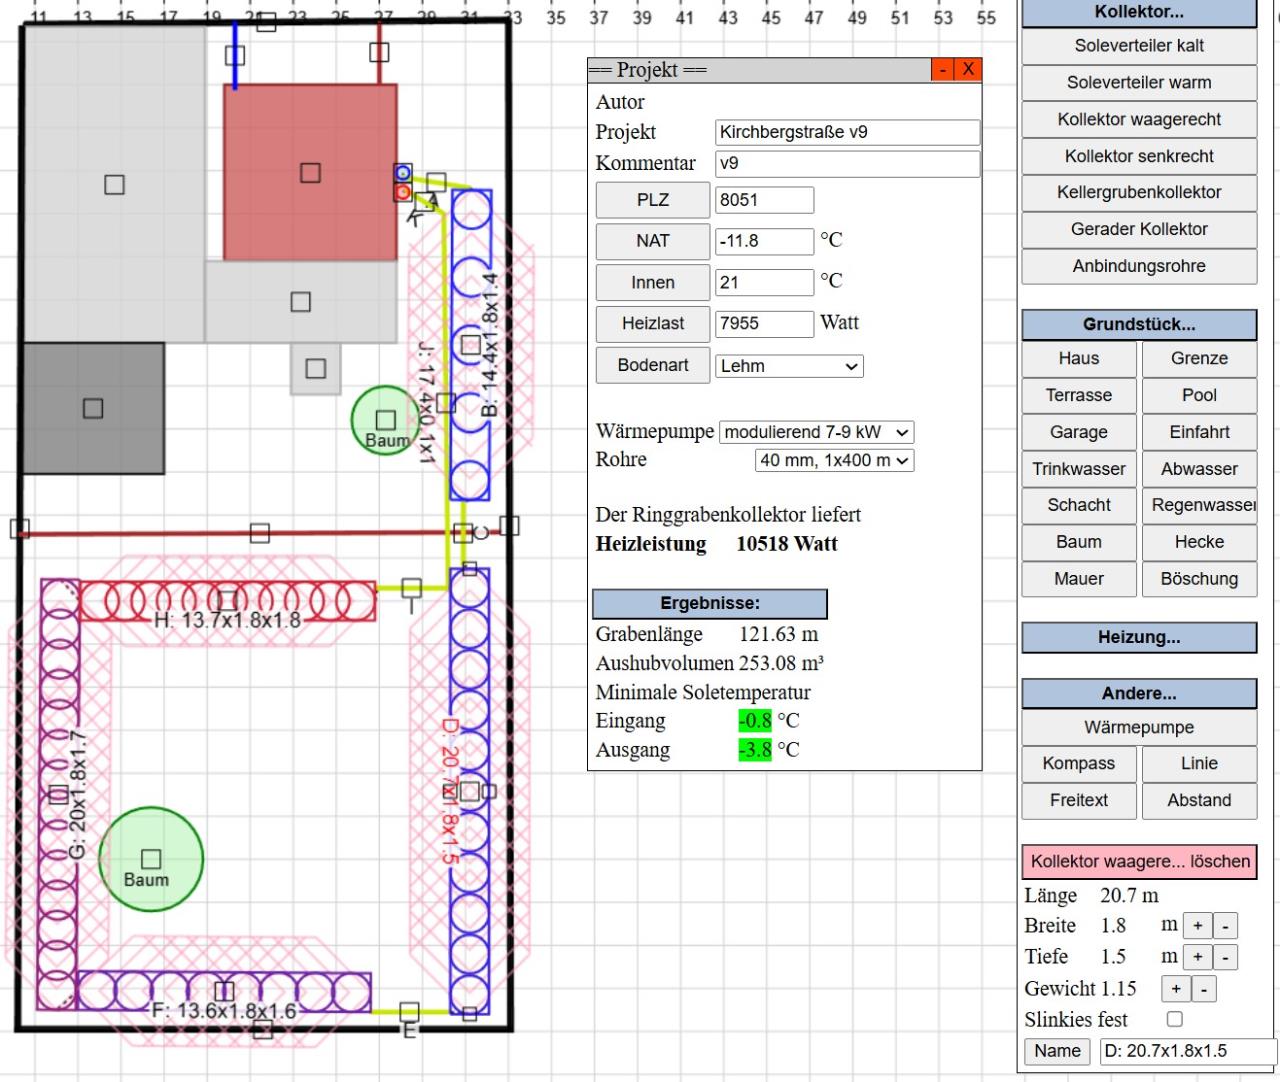Click the blue heat pump connection circle
The height and width of the screenshot is (1082, 1280).
point(402,172)
